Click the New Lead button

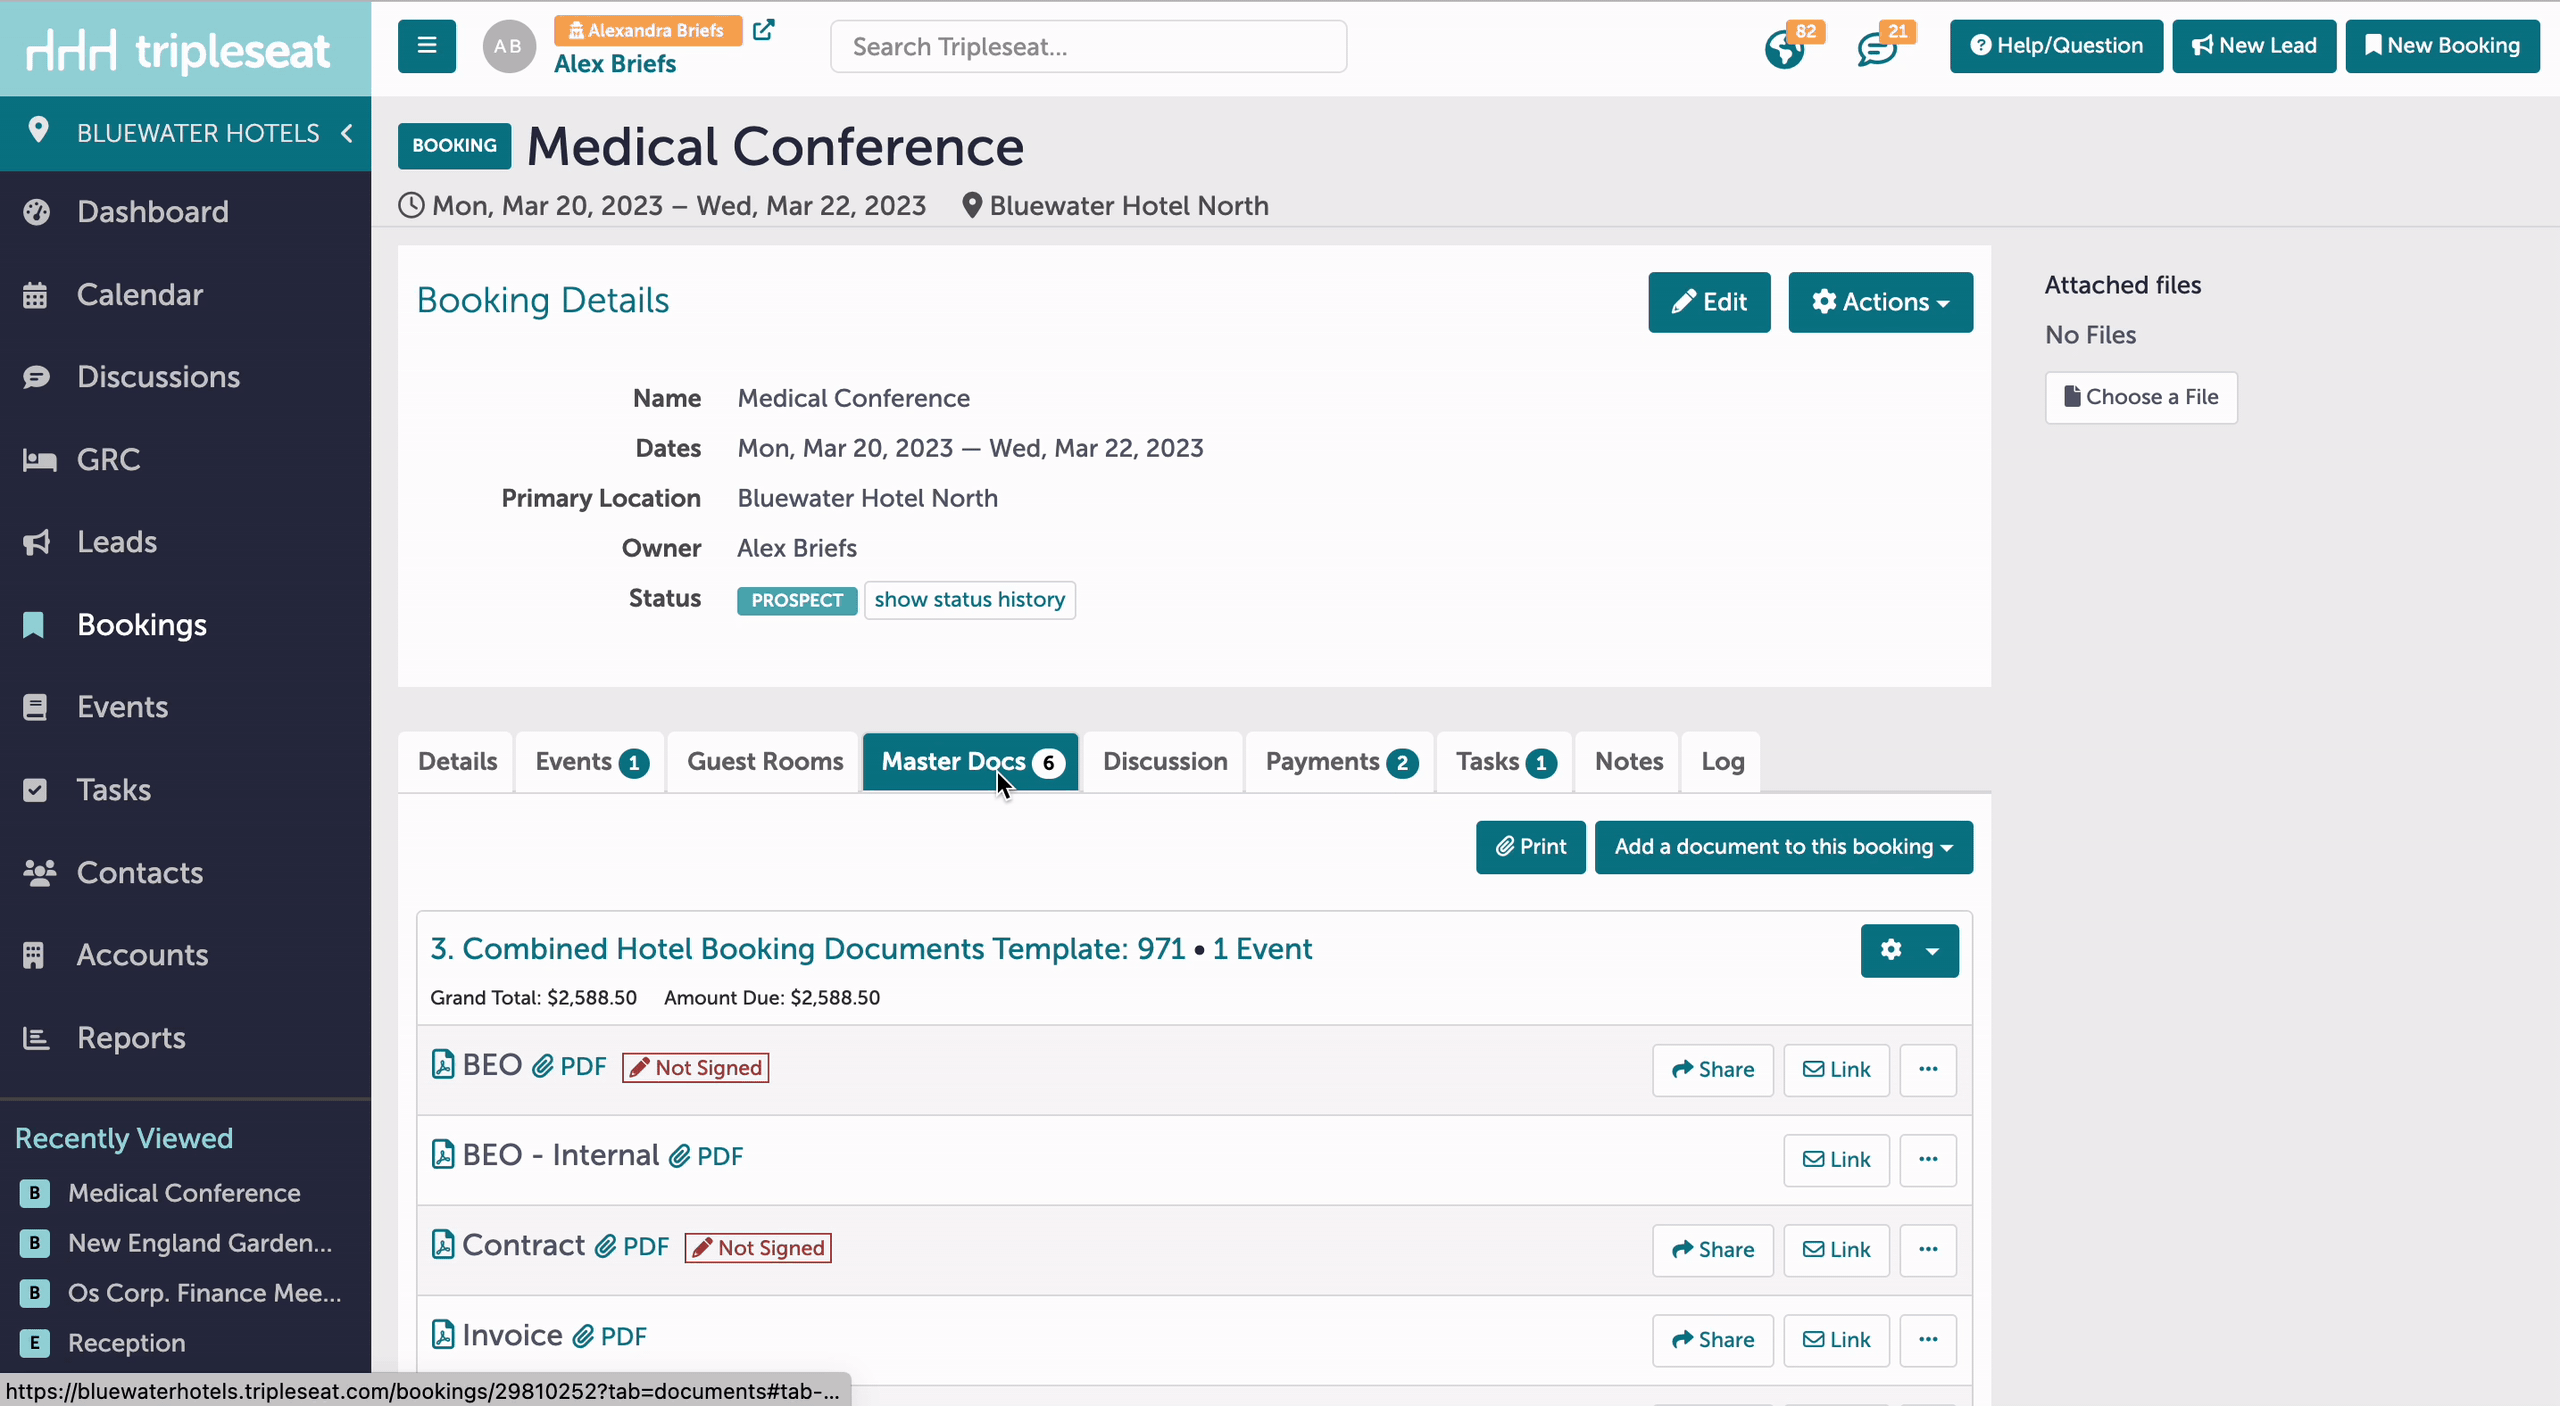coord(2254,46)
